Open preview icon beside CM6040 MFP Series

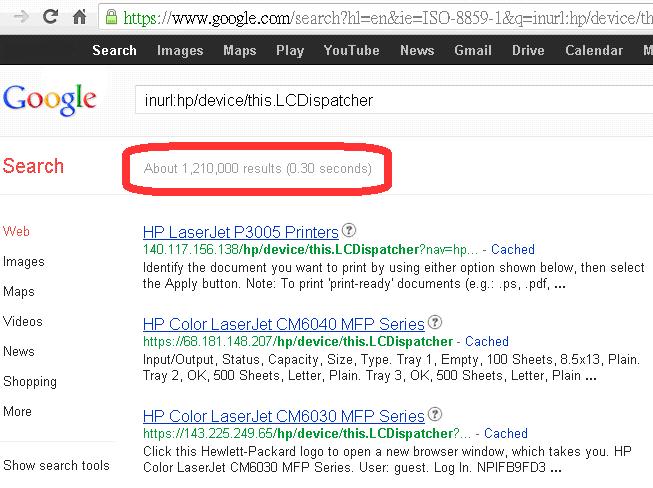coord(435,322)
